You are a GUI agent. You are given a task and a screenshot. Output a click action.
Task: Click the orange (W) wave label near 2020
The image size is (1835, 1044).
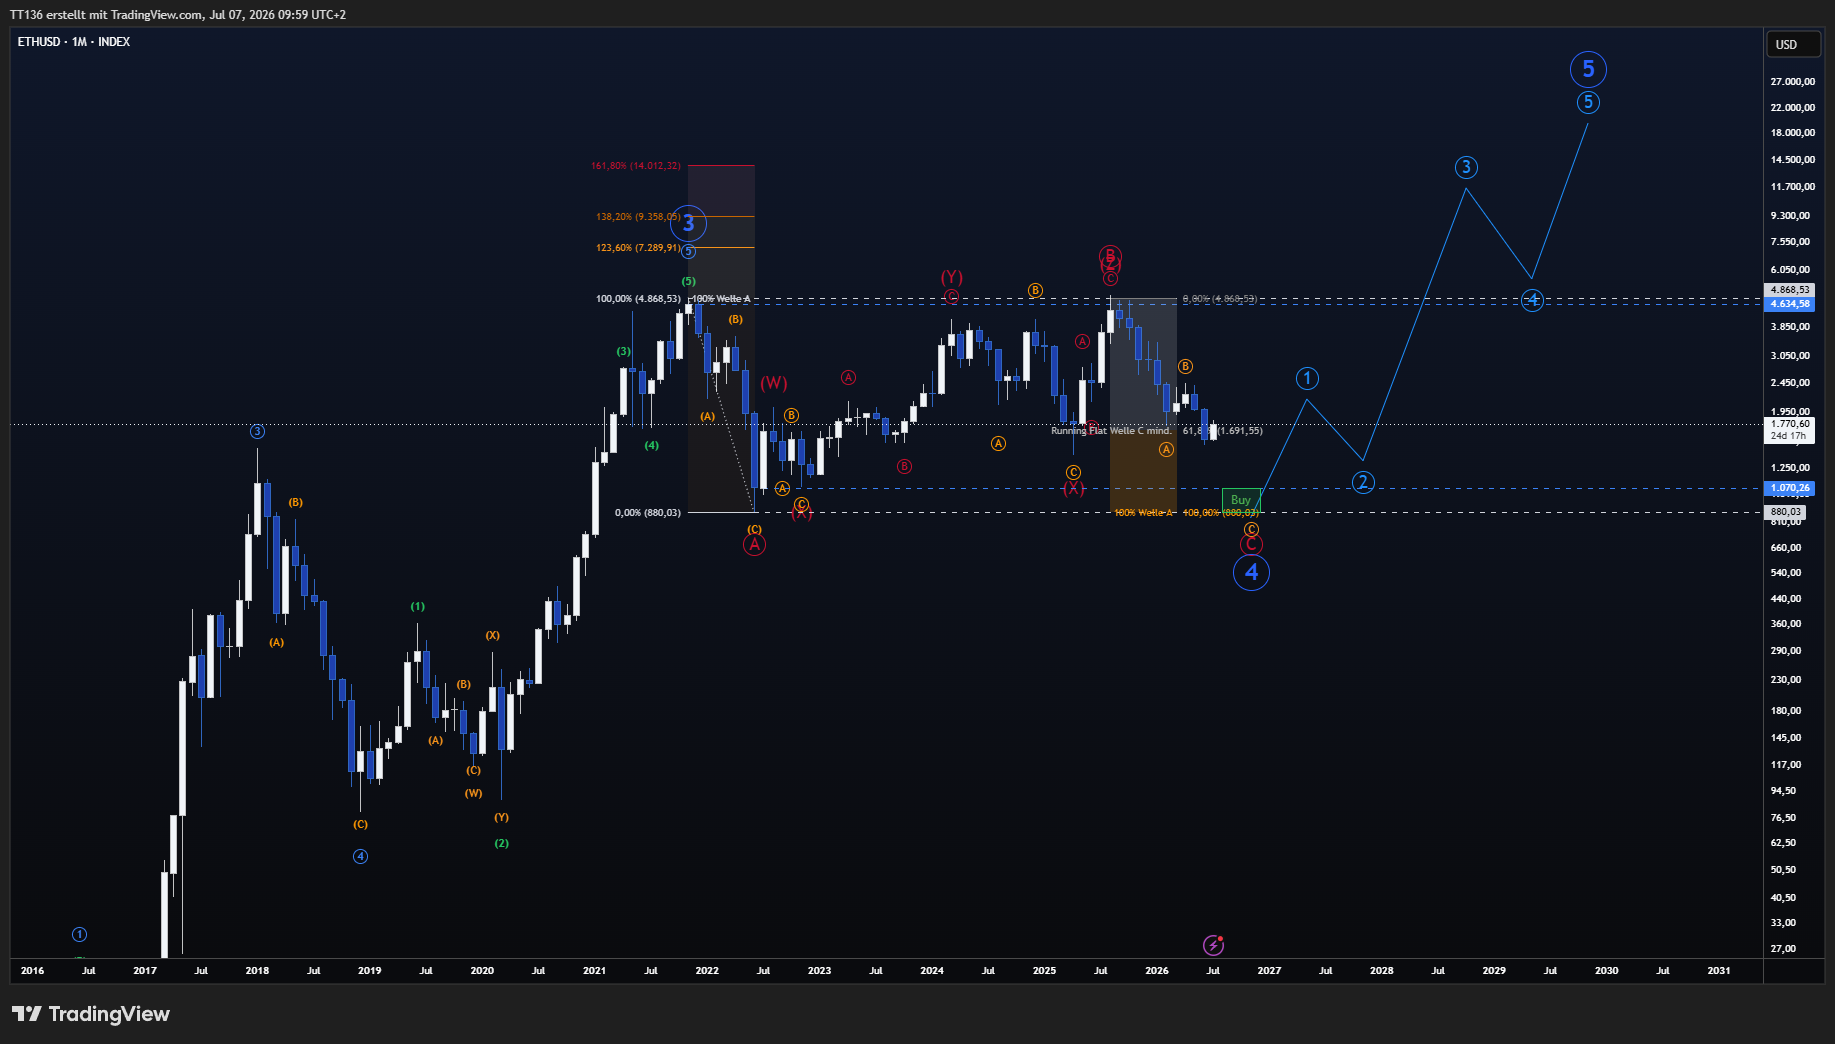pos(474,794)
